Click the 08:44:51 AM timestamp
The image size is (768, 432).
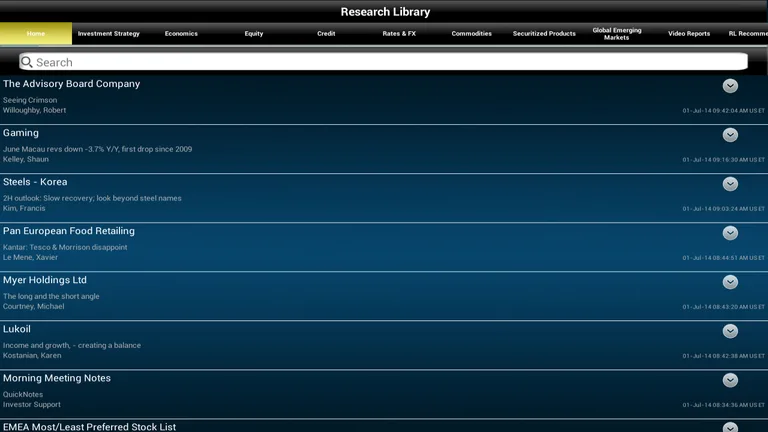[723, 258]
